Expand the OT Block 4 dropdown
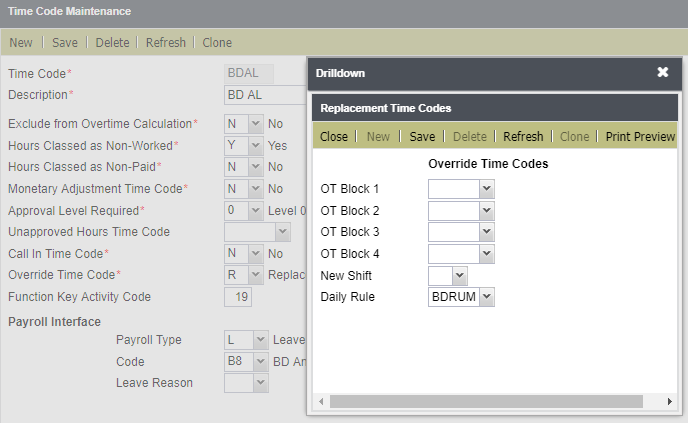Screen dimensions: 688x423 [461, 254]
